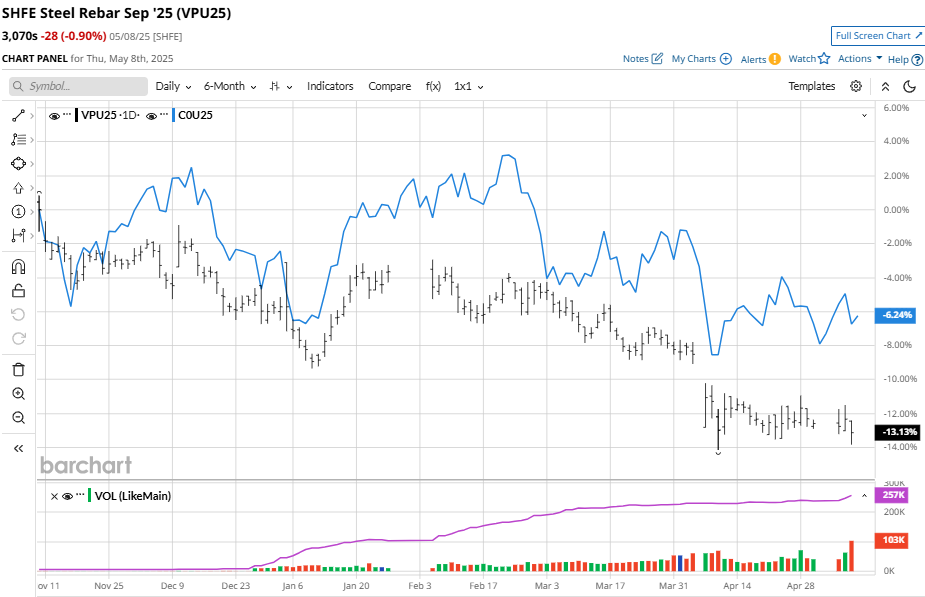
Task: Open VOL indicator more options
Action: click(x=80, y=495)
